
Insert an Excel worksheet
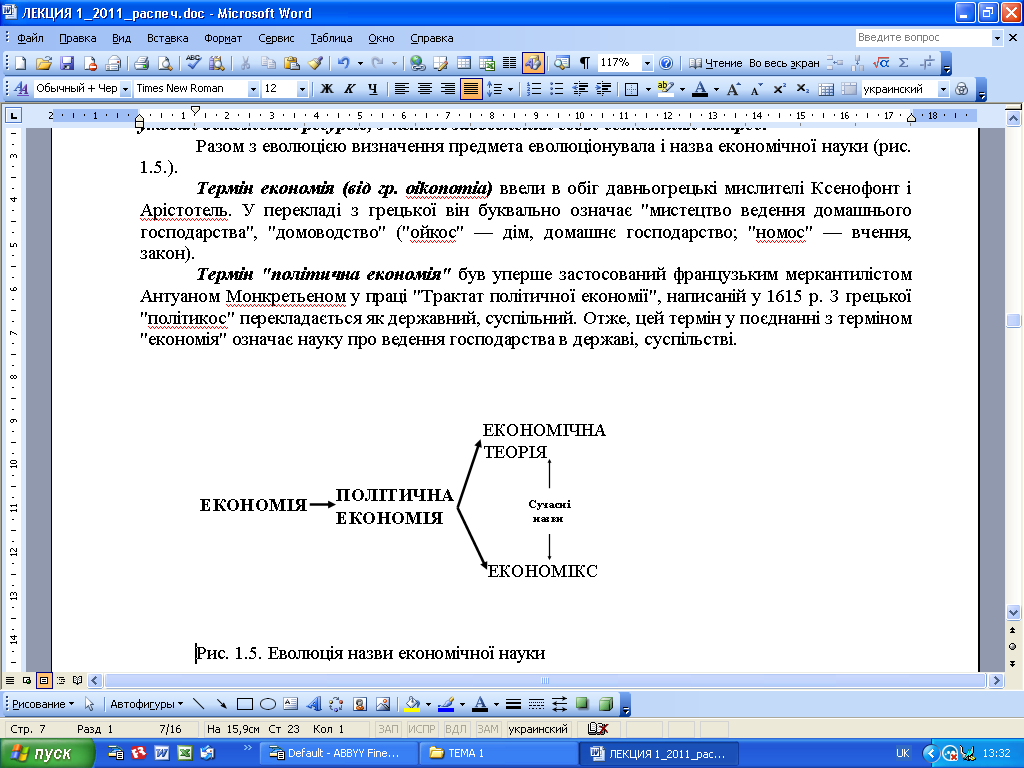coord(487,63)
